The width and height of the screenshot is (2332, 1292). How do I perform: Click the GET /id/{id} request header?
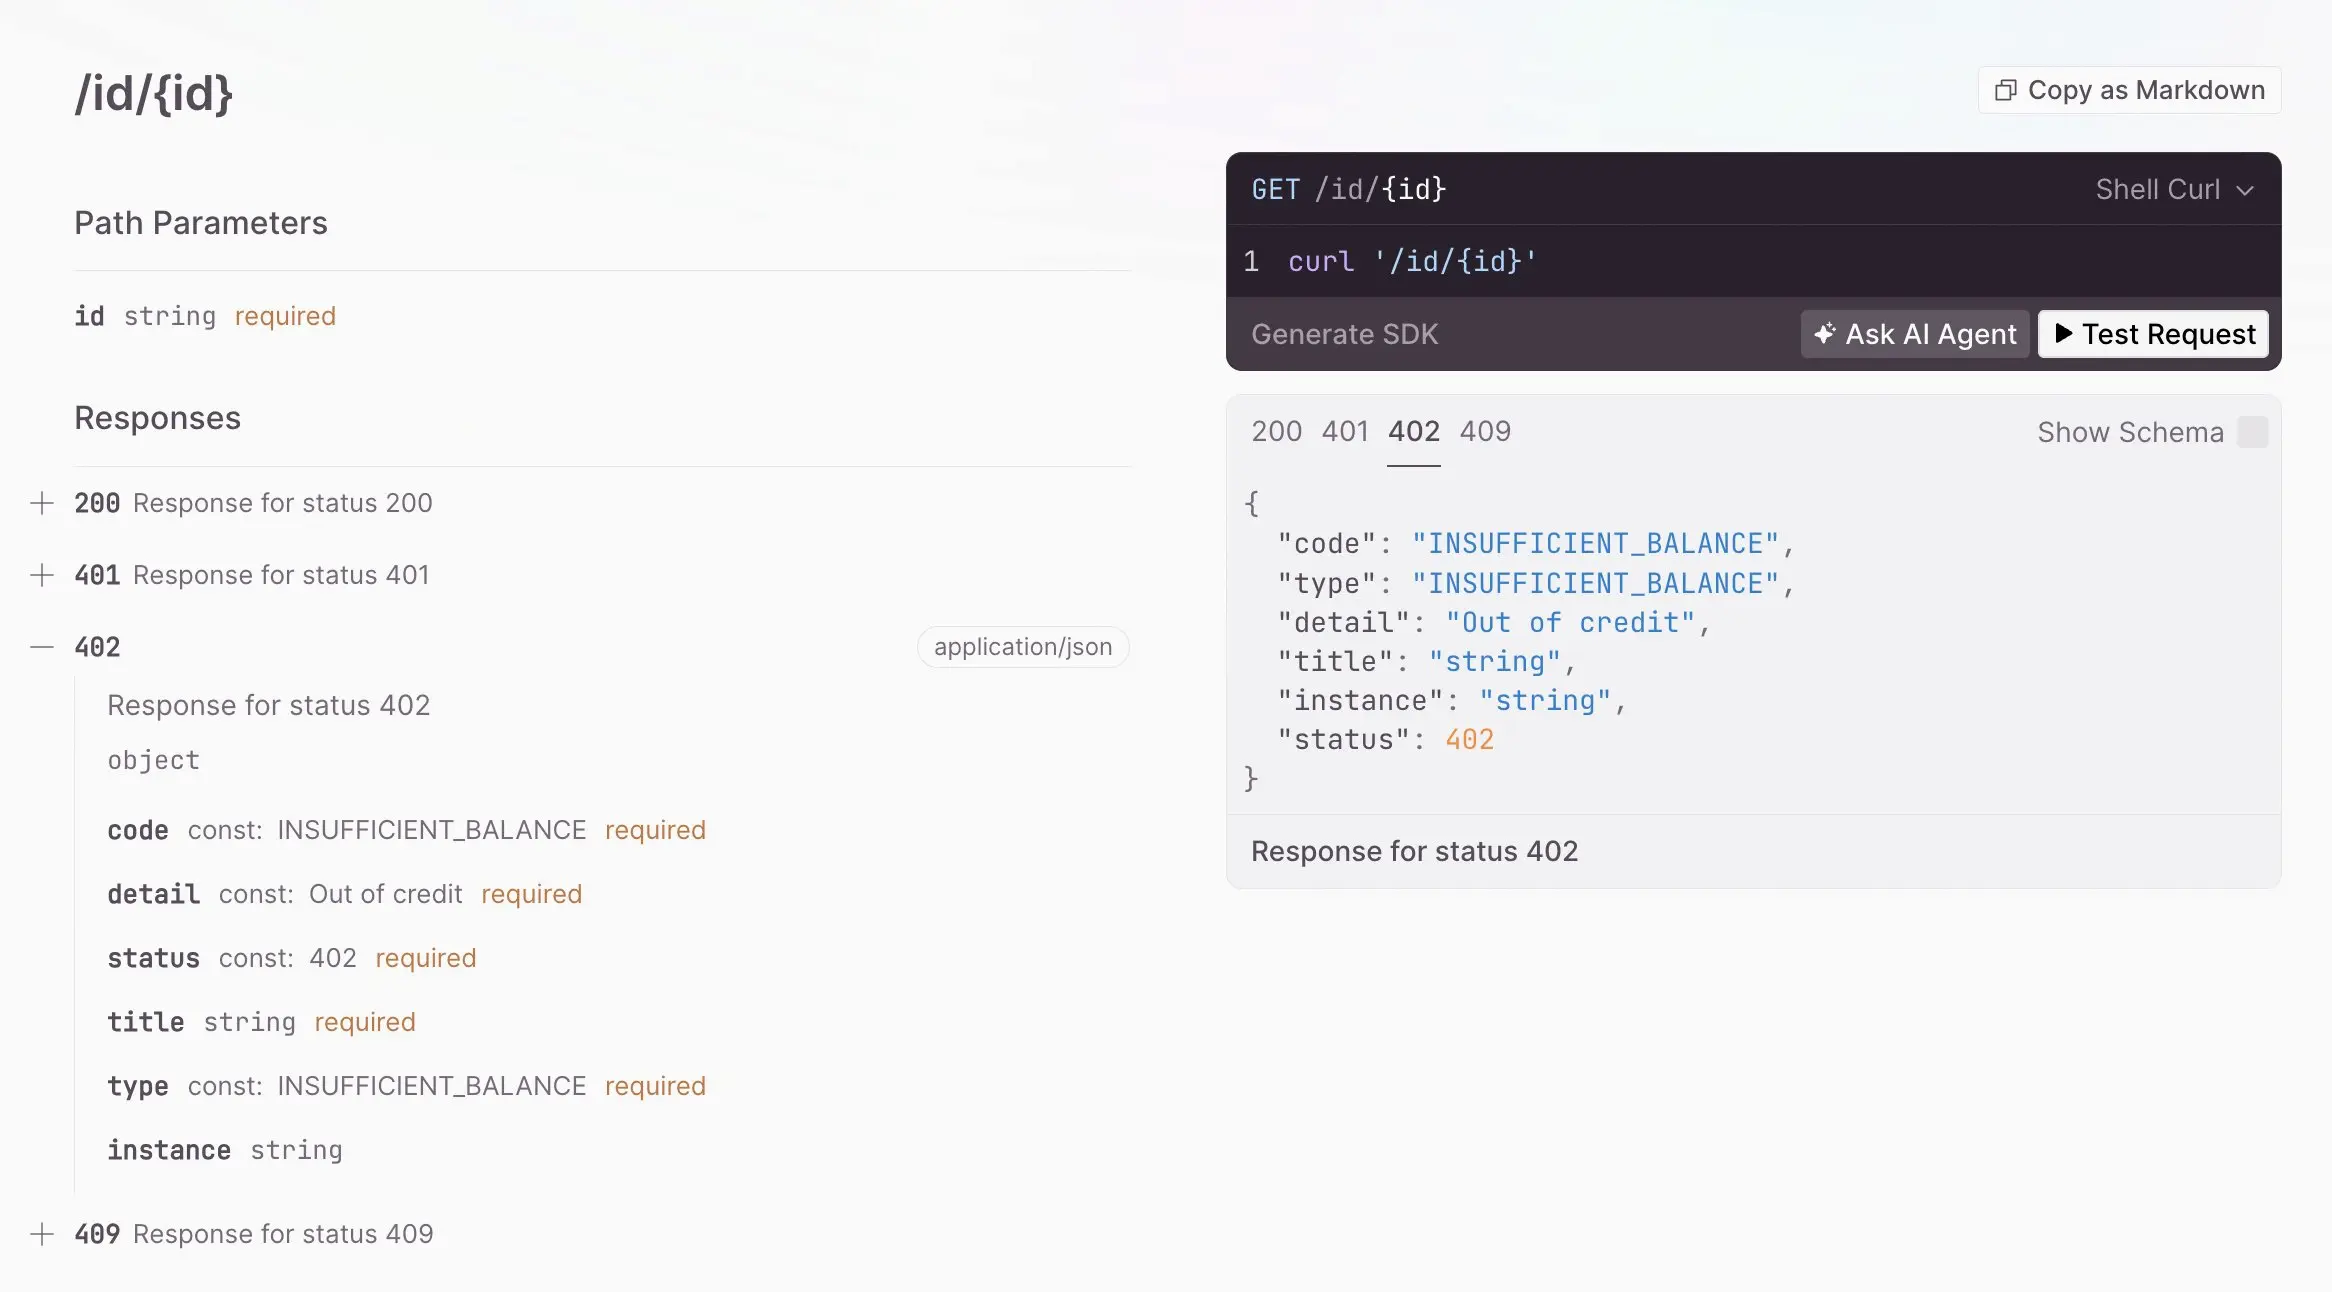1349,189
